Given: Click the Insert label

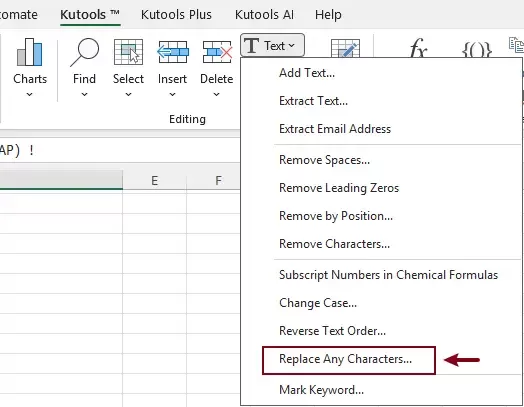Looking at the screenshot, I should pyautogui.click(x=172, y=79).
